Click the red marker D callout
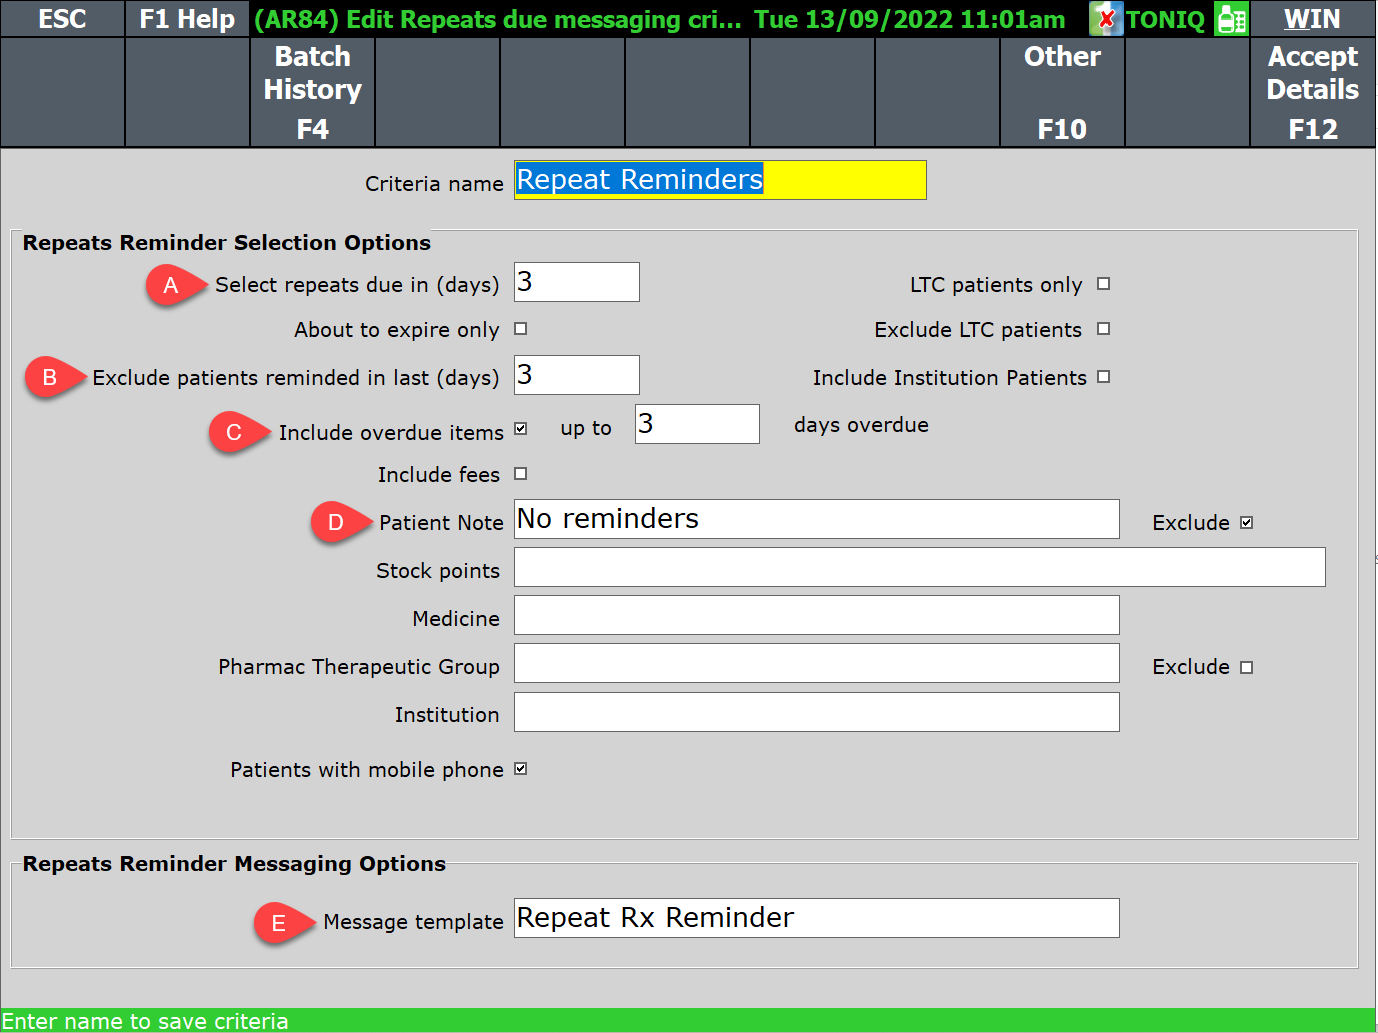The image size is (1378, 1033). click(x=336, y=522)
